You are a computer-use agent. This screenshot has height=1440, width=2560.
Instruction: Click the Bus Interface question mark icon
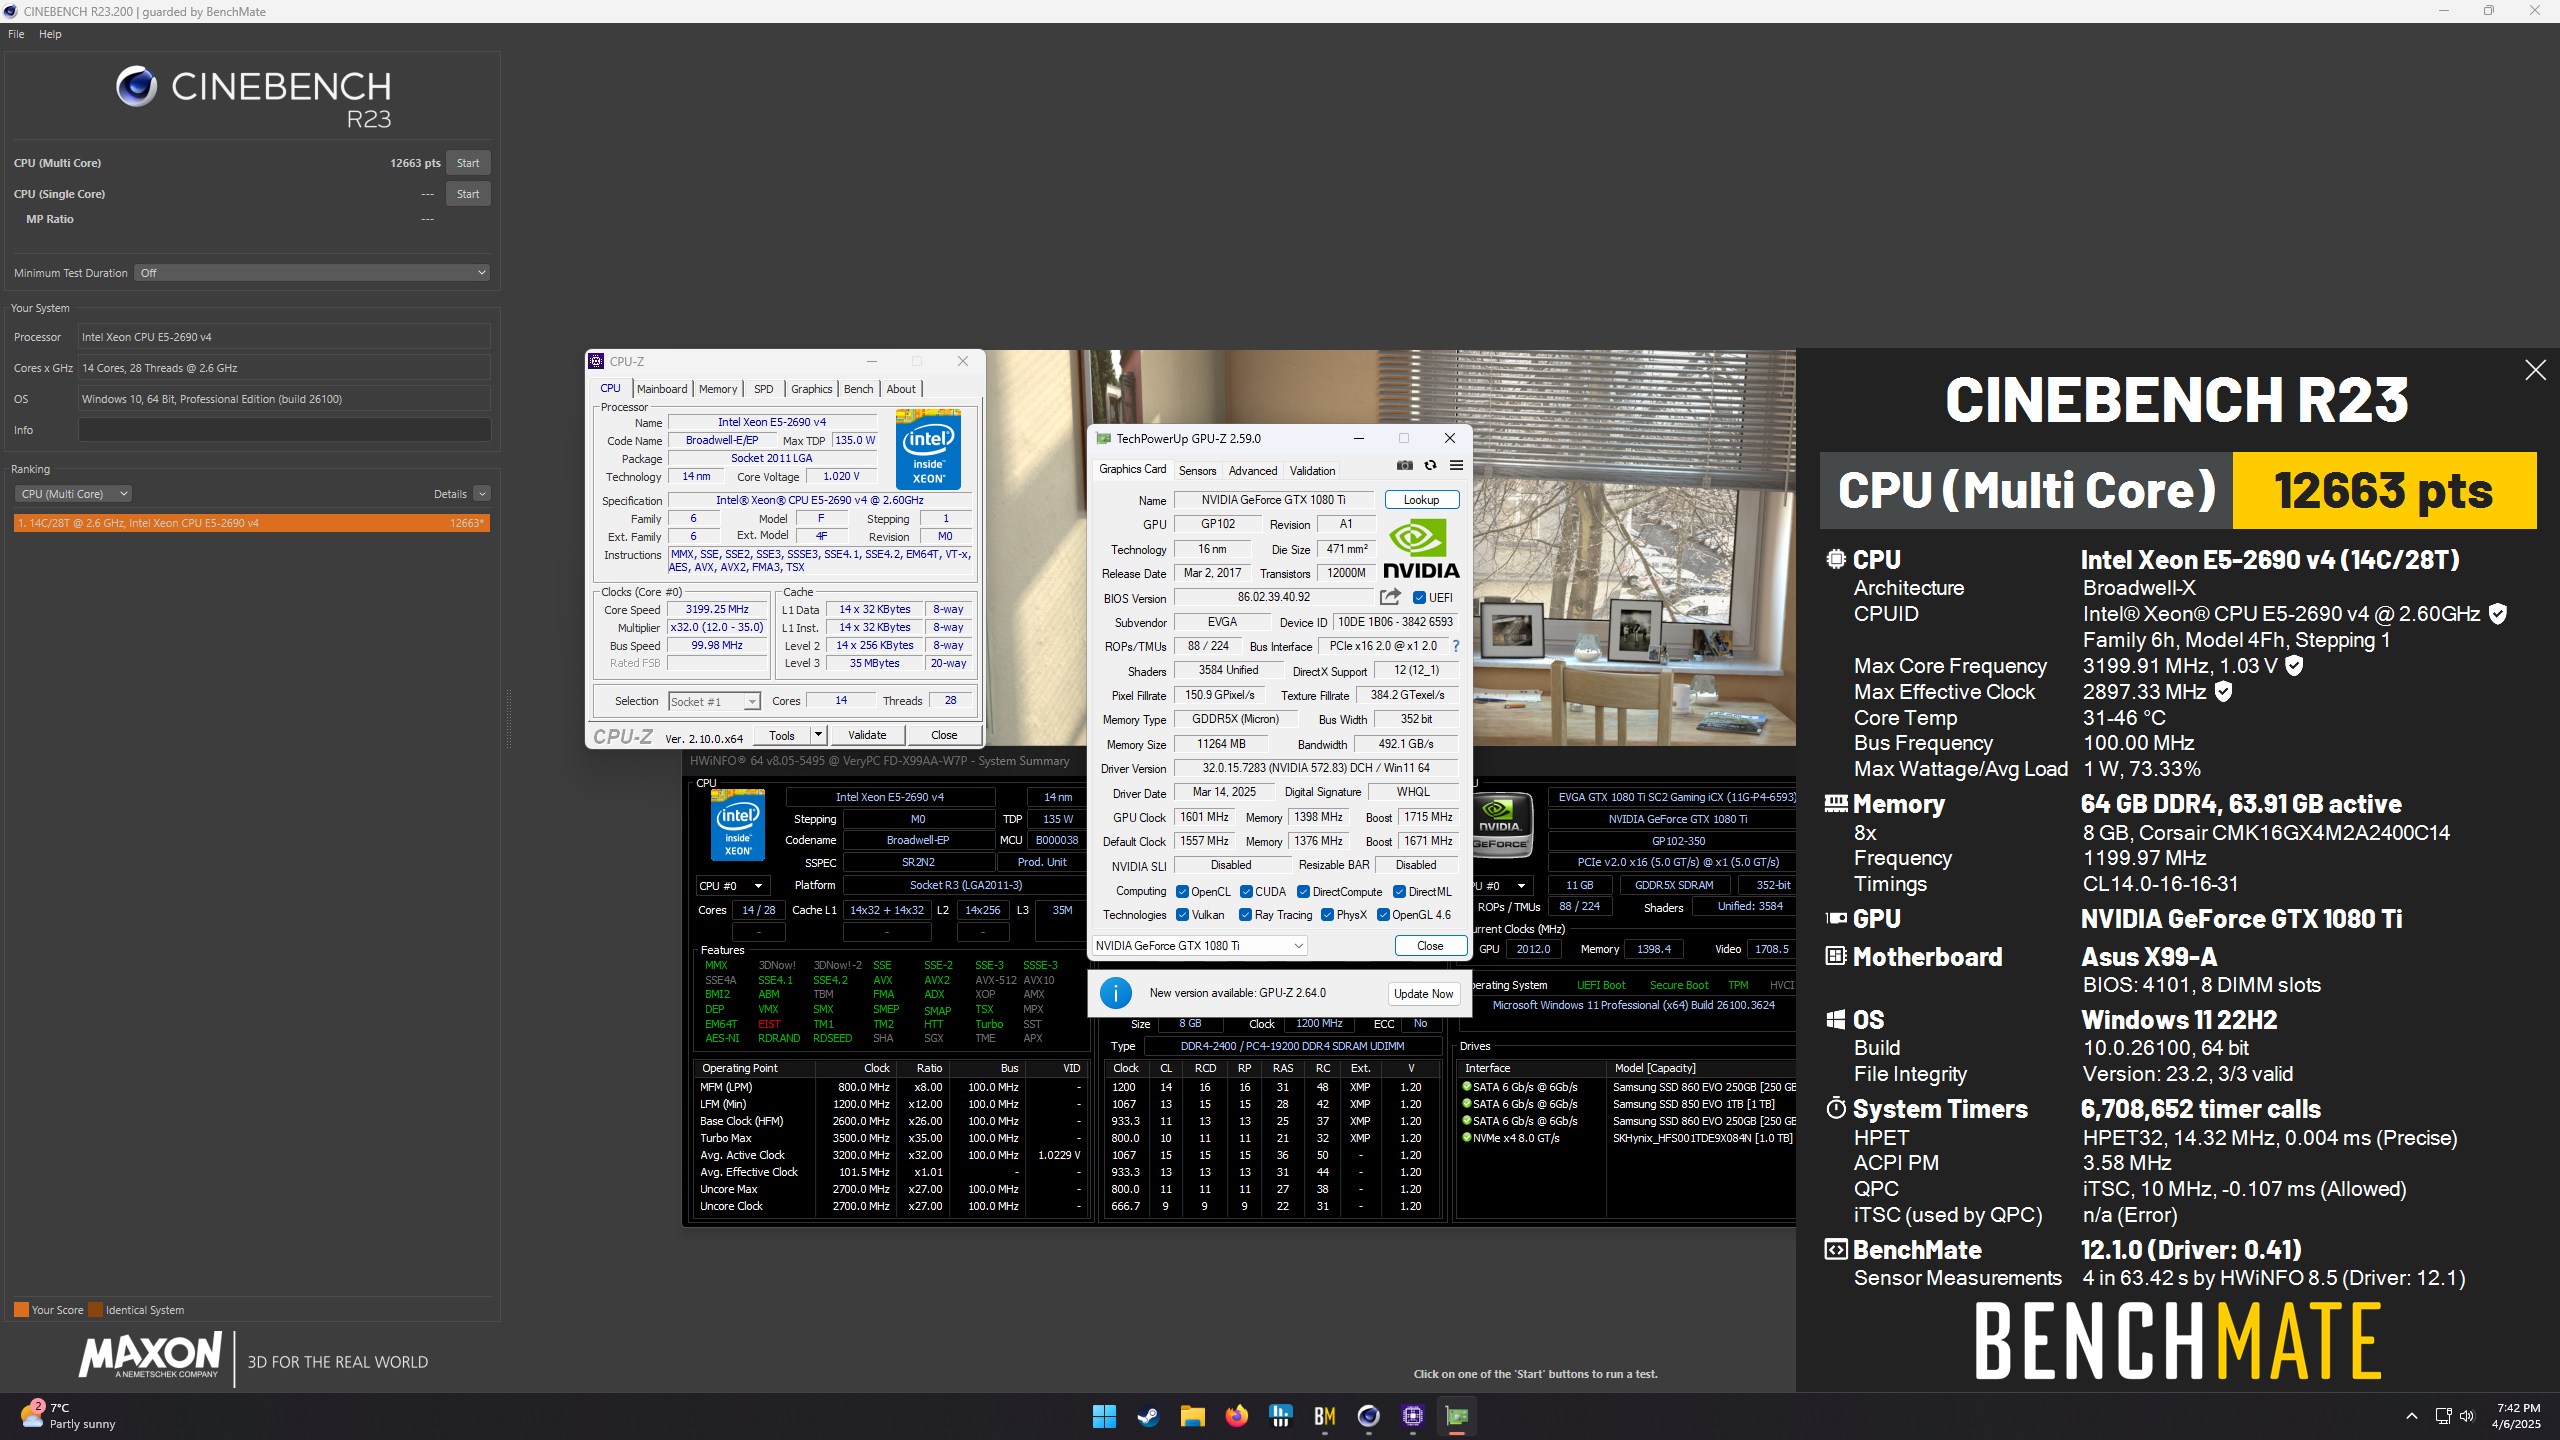1455,646
